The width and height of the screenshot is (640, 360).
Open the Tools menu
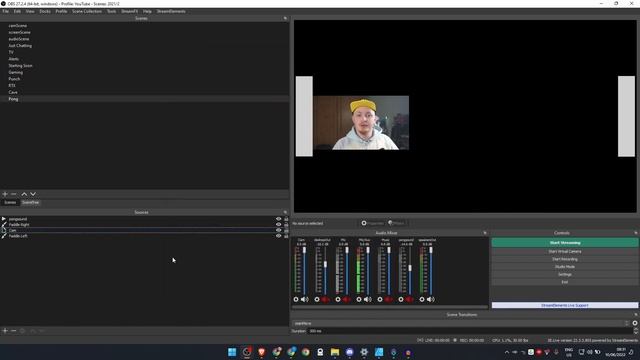(111, 11)
